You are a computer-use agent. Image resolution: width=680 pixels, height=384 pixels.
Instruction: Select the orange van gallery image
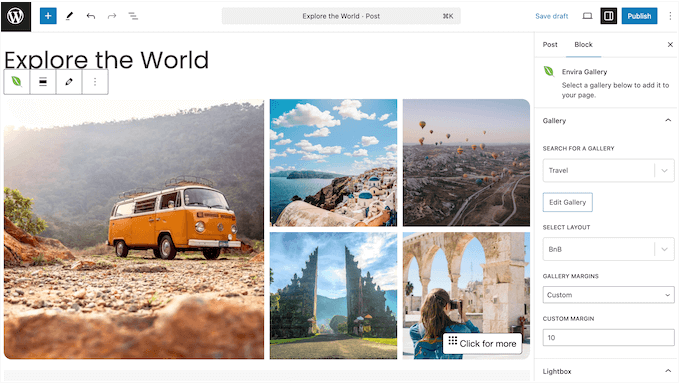pos(134,229)
